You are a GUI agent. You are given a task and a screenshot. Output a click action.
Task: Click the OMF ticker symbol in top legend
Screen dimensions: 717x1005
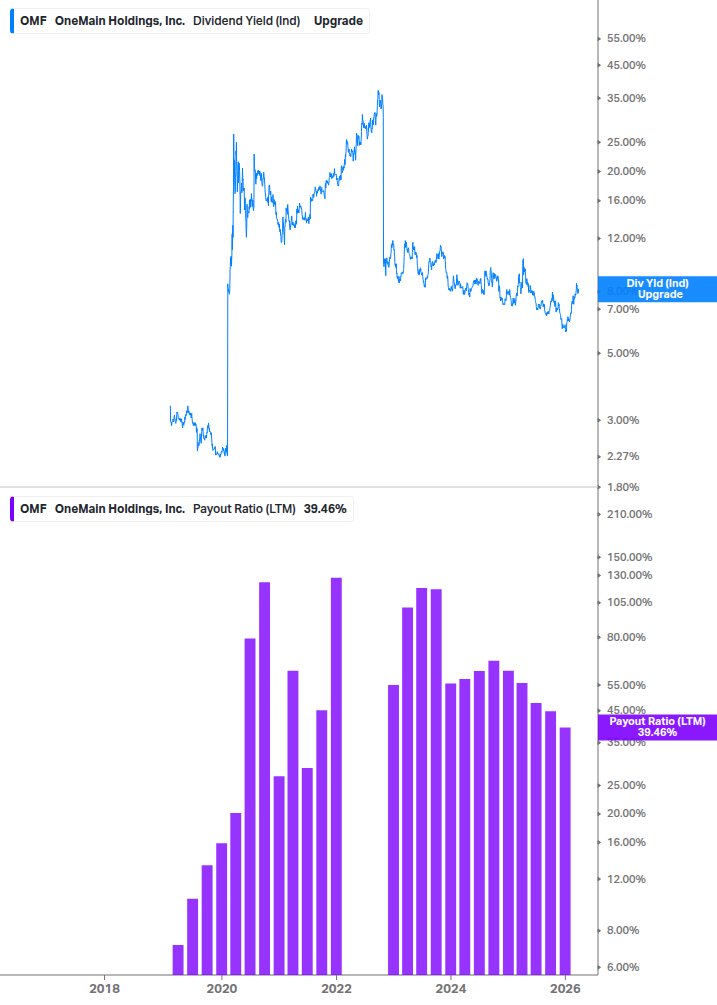30,20
